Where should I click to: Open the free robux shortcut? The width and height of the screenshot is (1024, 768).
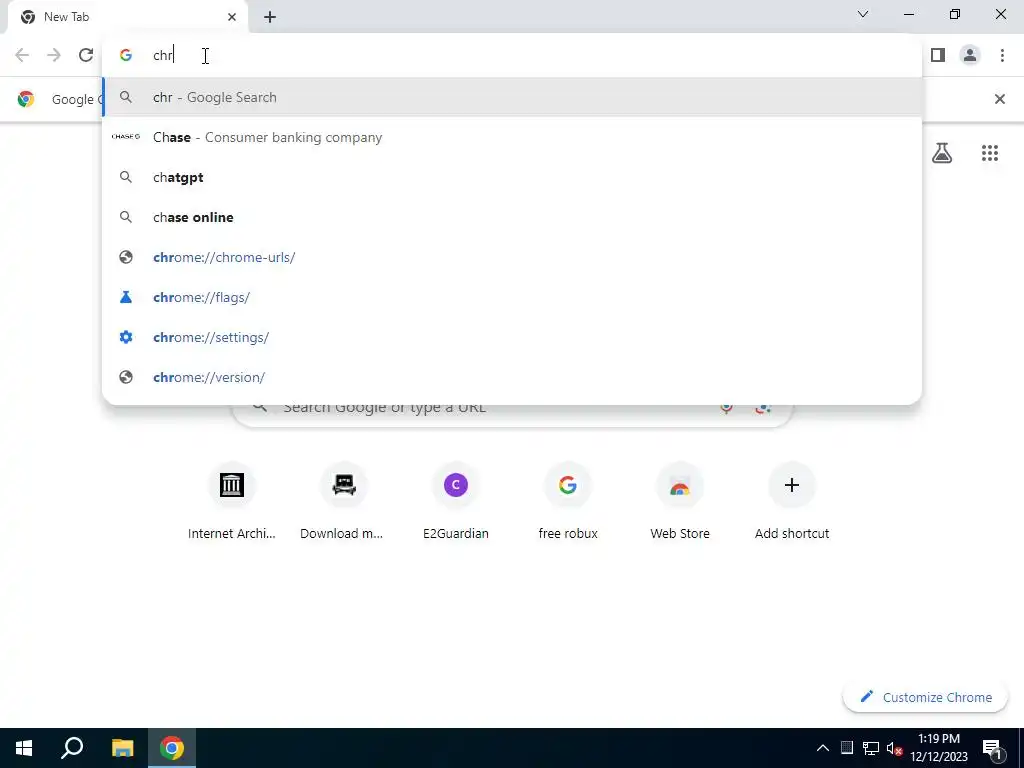coord(568,502)
